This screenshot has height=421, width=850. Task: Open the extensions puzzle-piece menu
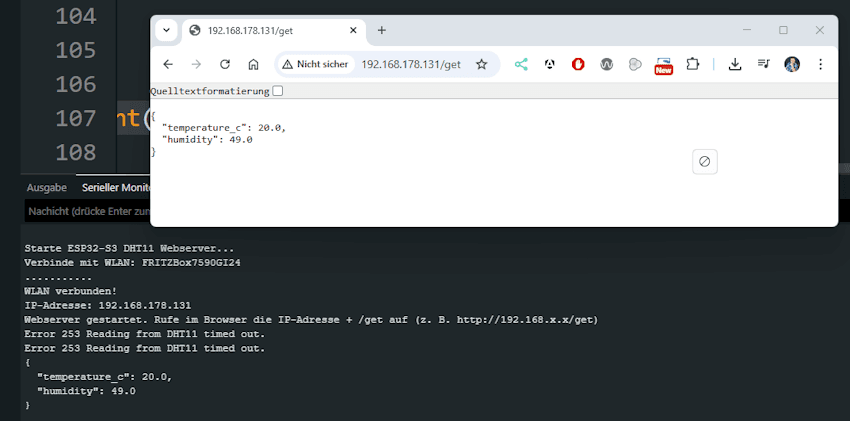(692, 64)
